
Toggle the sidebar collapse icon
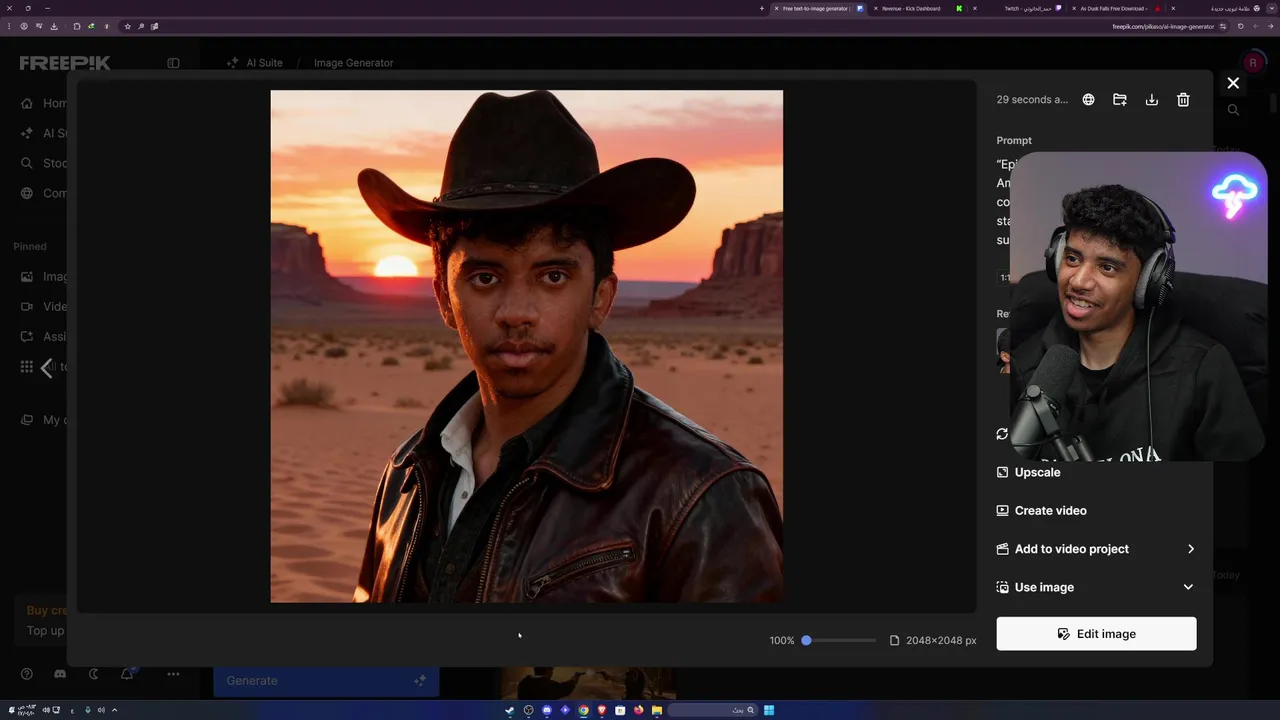(173, 63)
